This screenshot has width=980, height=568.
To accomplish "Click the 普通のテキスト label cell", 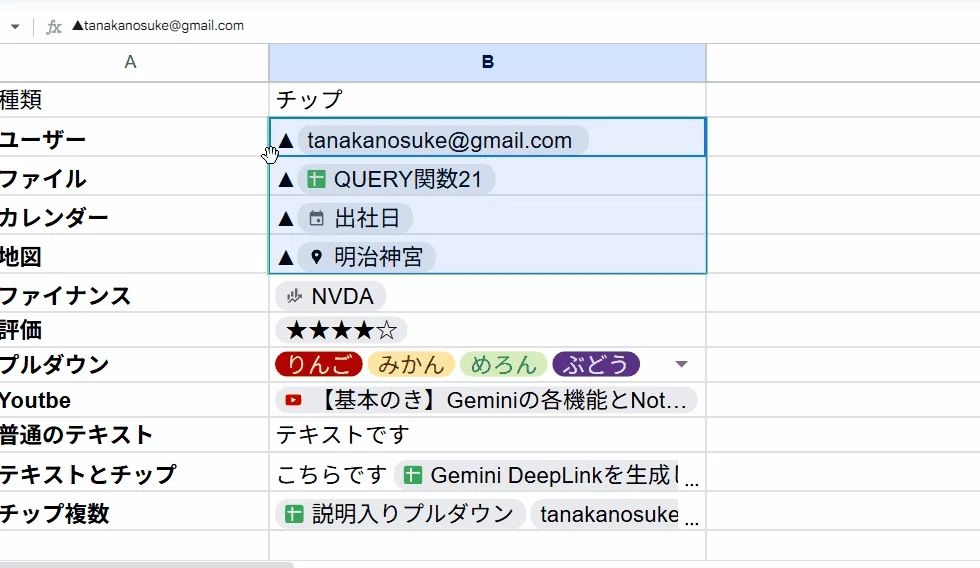I will tap(134, 435).
